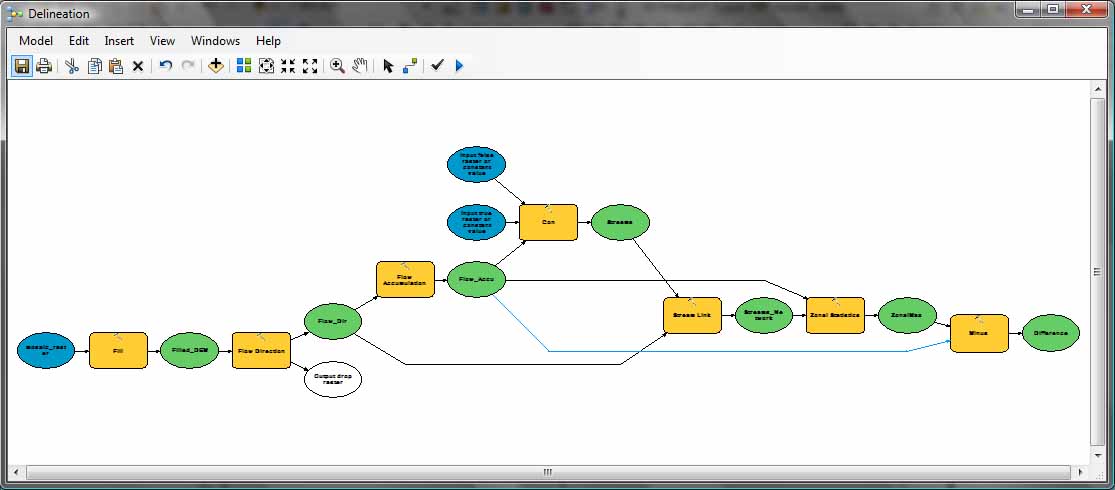Screen dimensions: 1115x490
Task: Click the Fixed Zoom Out icon
Action: [x=310, y=66]
